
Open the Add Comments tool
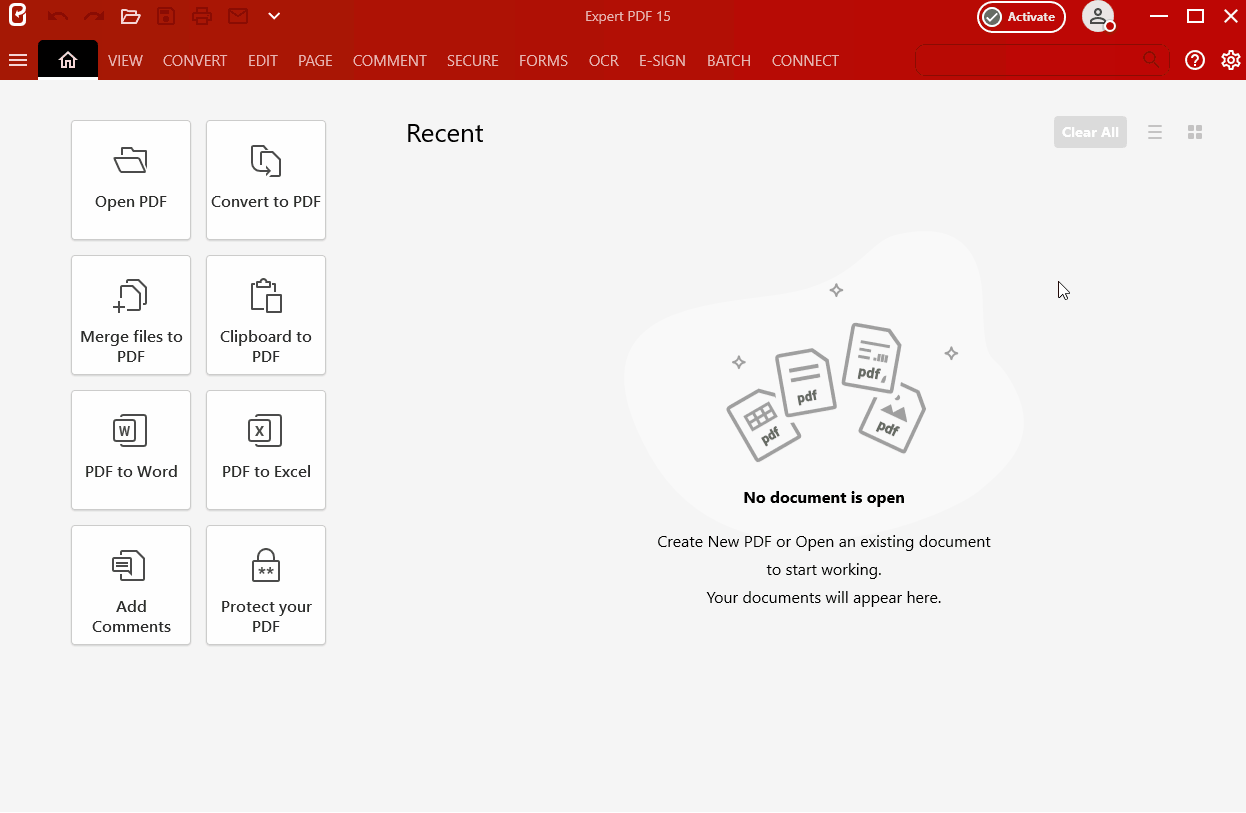click(131, 585)
